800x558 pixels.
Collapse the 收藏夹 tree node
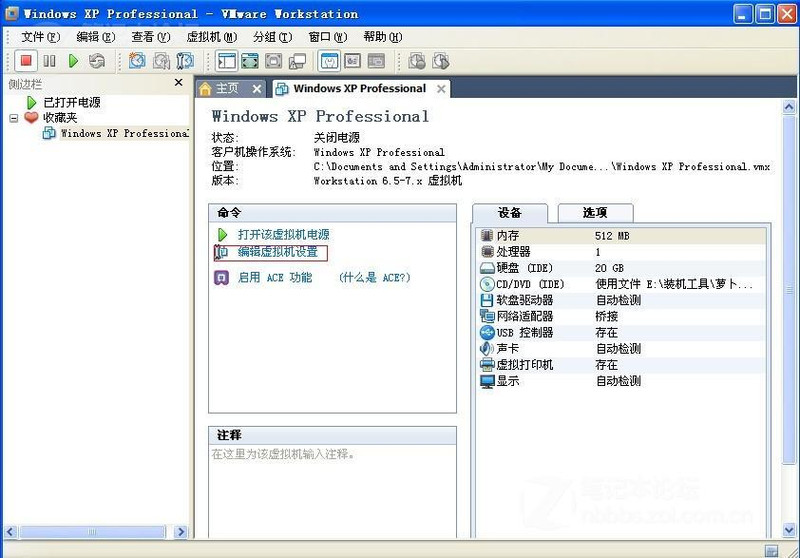coord(14,118)
